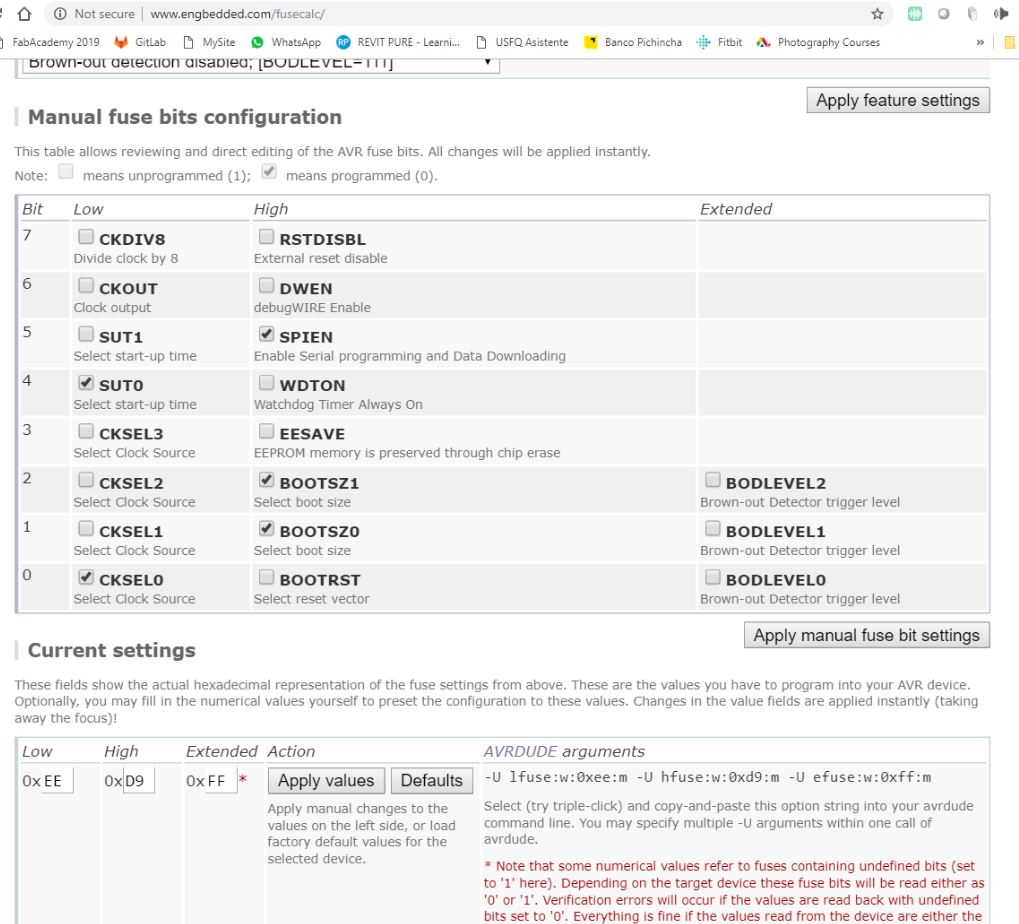Open the MySite bookmark

[209, 42]
